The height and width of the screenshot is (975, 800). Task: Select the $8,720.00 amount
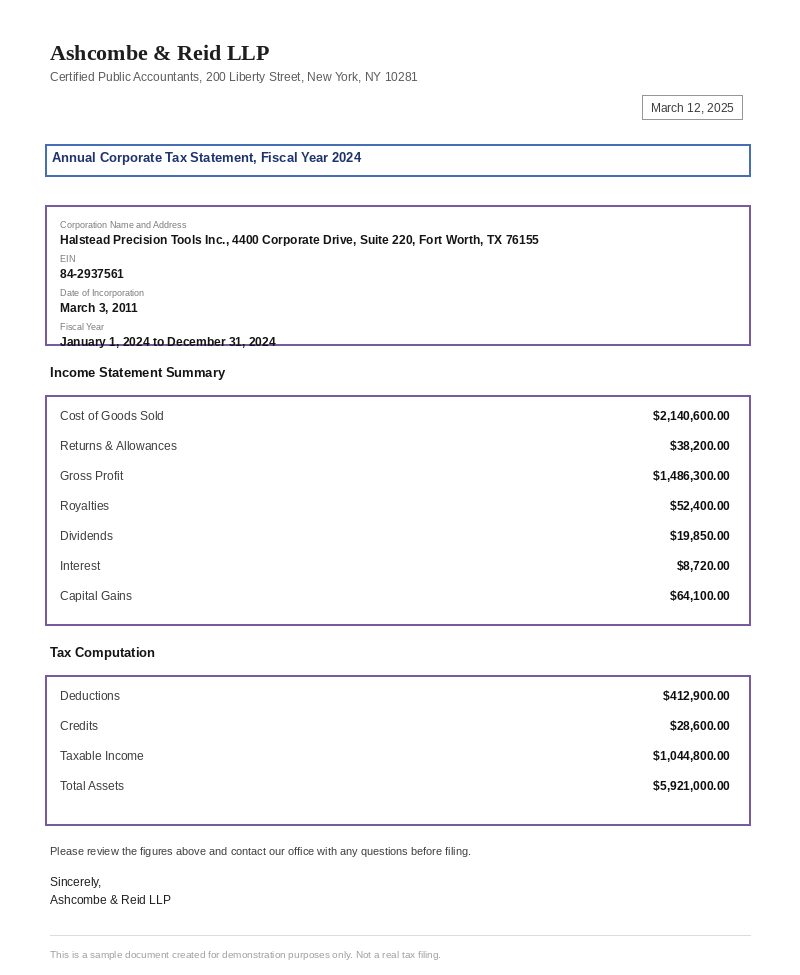[703, 566]
